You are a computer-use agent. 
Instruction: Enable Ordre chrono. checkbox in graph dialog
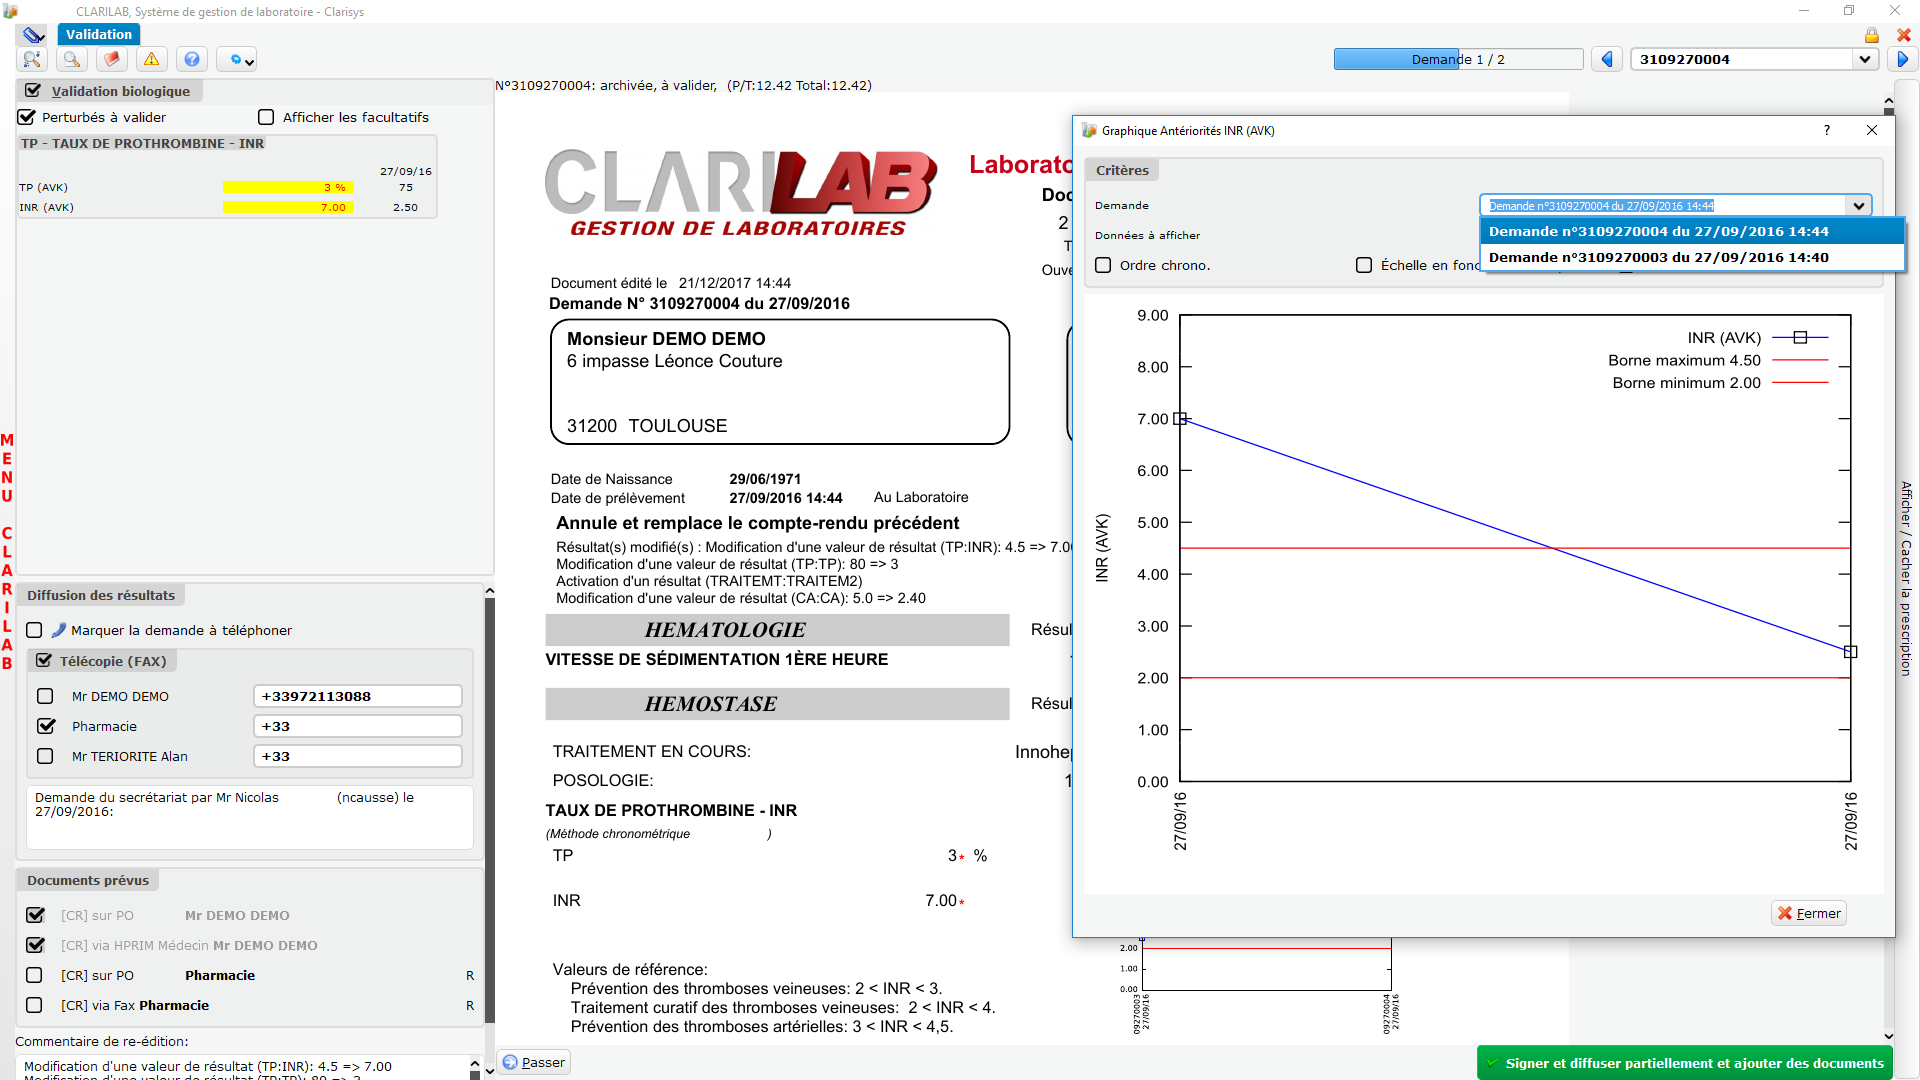pos(1103,265)
